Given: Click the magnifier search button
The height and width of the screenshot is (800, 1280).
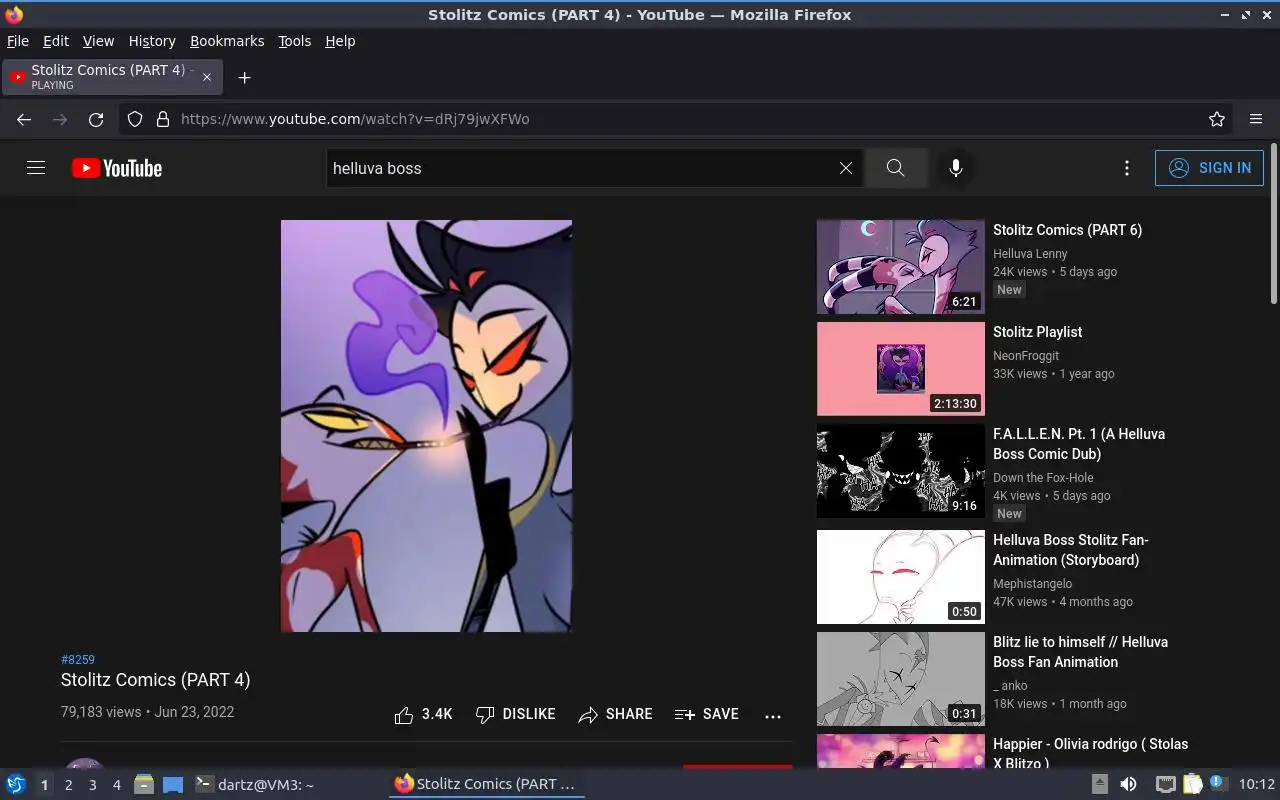Looking at the screenshot, I should click(x=895, y=168).
